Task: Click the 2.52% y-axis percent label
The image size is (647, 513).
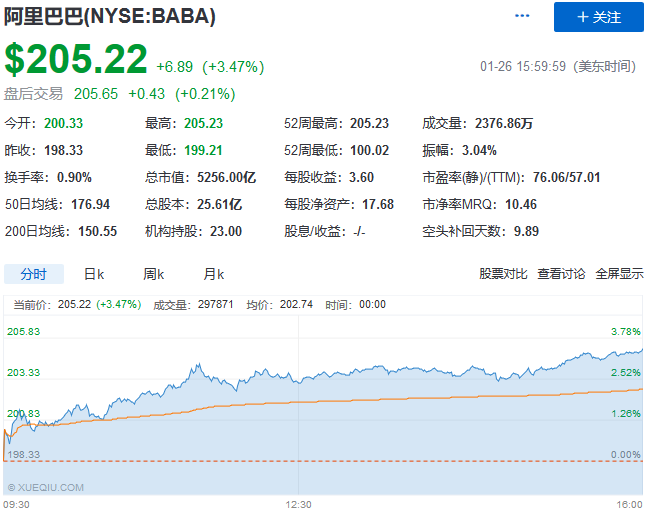Action: point(626,373)
